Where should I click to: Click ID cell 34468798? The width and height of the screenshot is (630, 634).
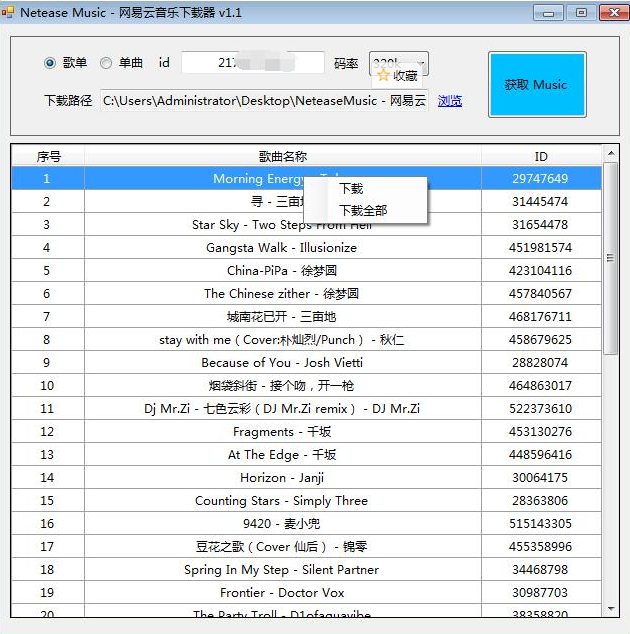pos(541,570)
